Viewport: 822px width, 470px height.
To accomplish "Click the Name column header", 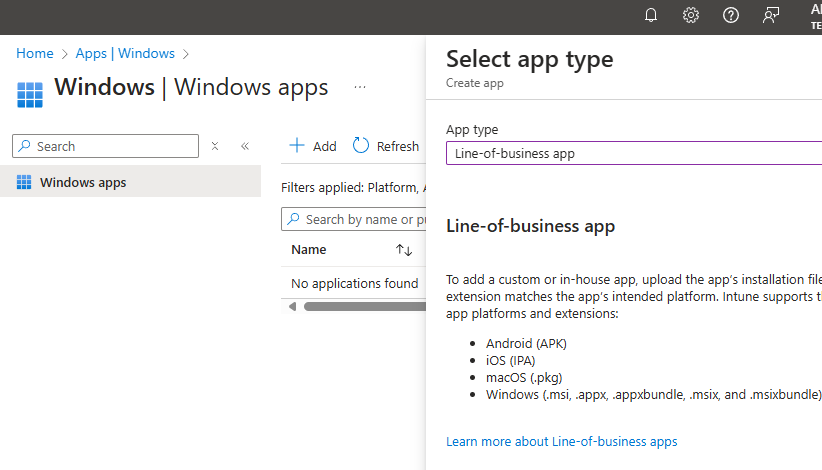I will [309, 250].
